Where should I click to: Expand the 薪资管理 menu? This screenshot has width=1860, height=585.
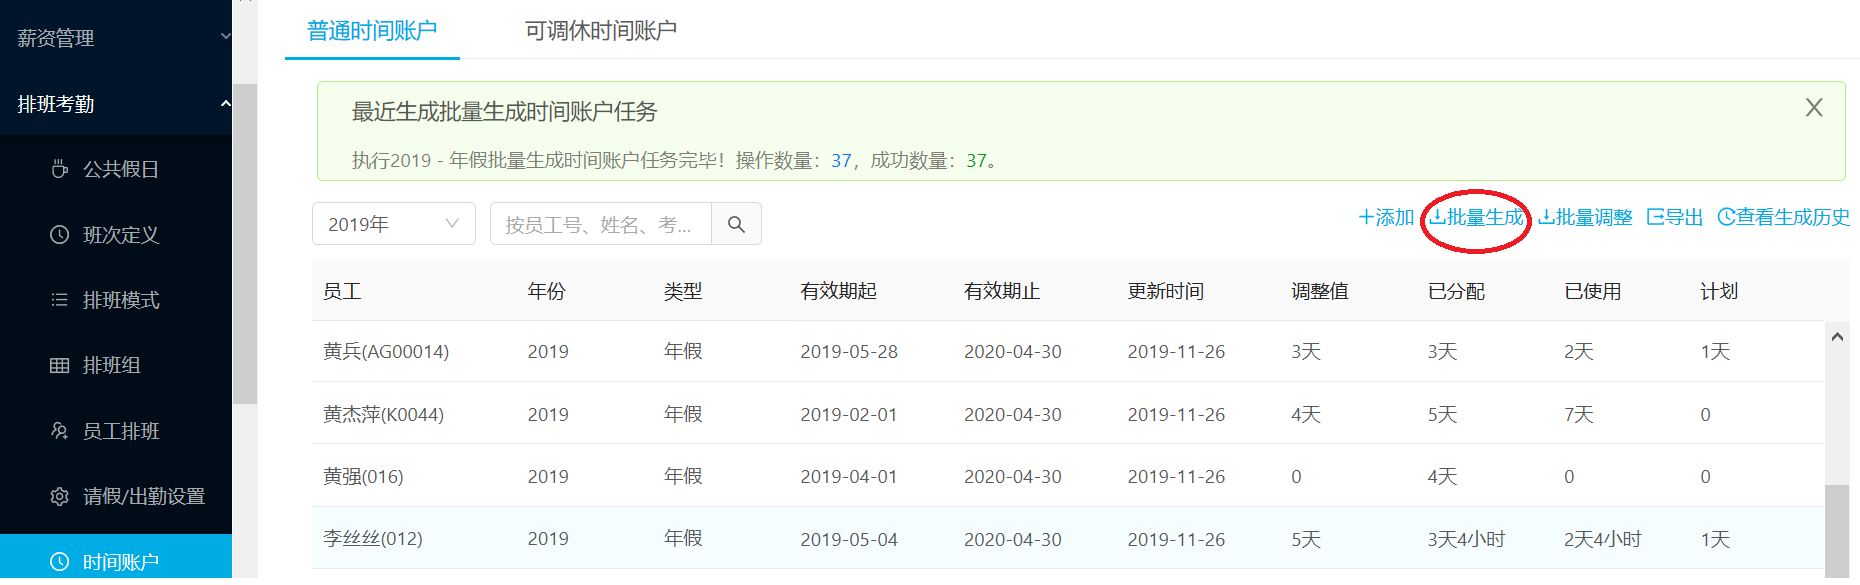tap(116, 38)
